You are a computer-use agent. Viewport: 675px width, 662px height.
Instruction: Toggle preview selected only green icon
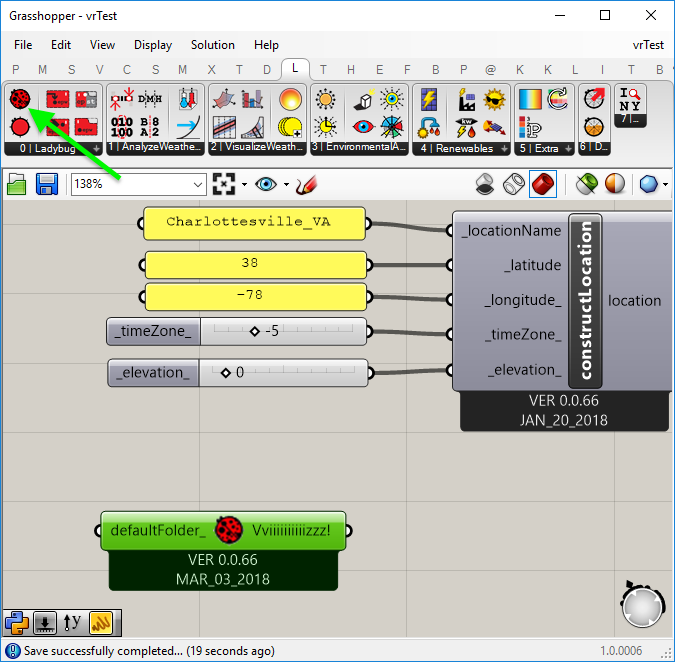pyautogui.click(x=587, y=184)
